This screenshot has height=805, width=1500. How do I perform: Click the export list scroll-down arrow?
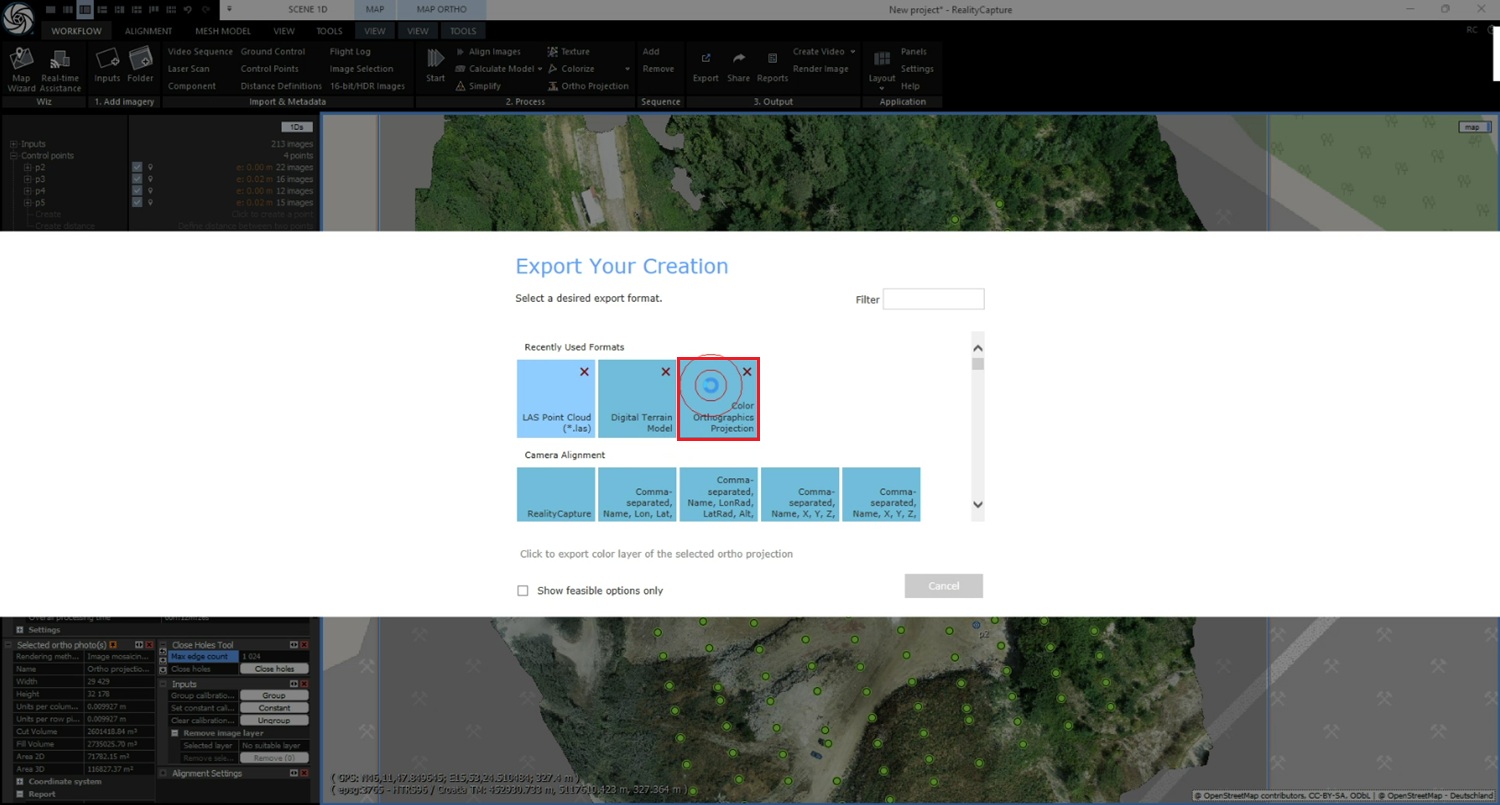click(x=978, y=505)
